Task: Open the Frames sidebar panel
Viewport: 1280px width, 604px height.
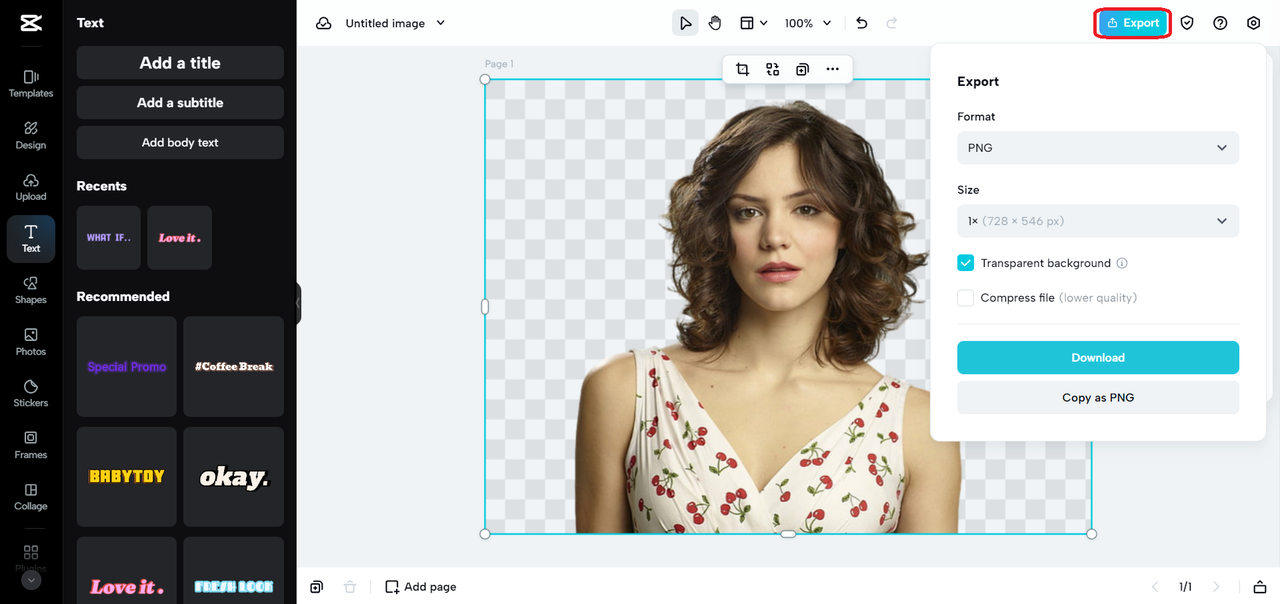Action: coord(31,445)
